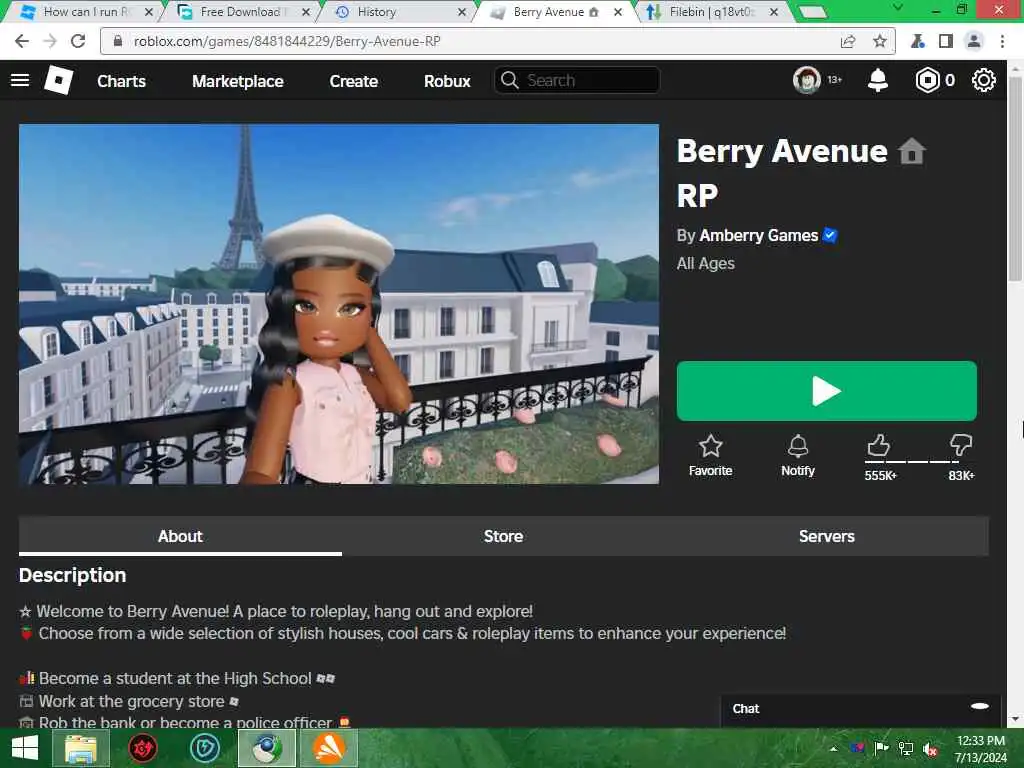1024x768 pixels.
Task: Share this page from address bar
Action: click(848, 41)
